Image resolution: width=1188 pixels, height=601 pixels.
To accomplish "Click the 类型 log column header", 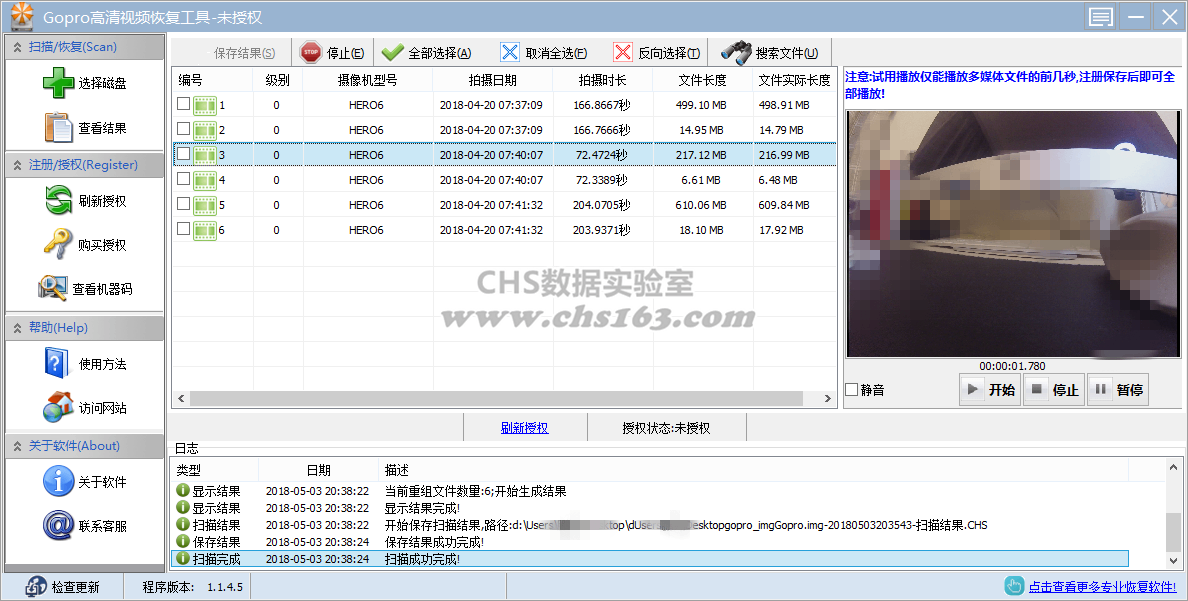I will click(x=214, y=470).
